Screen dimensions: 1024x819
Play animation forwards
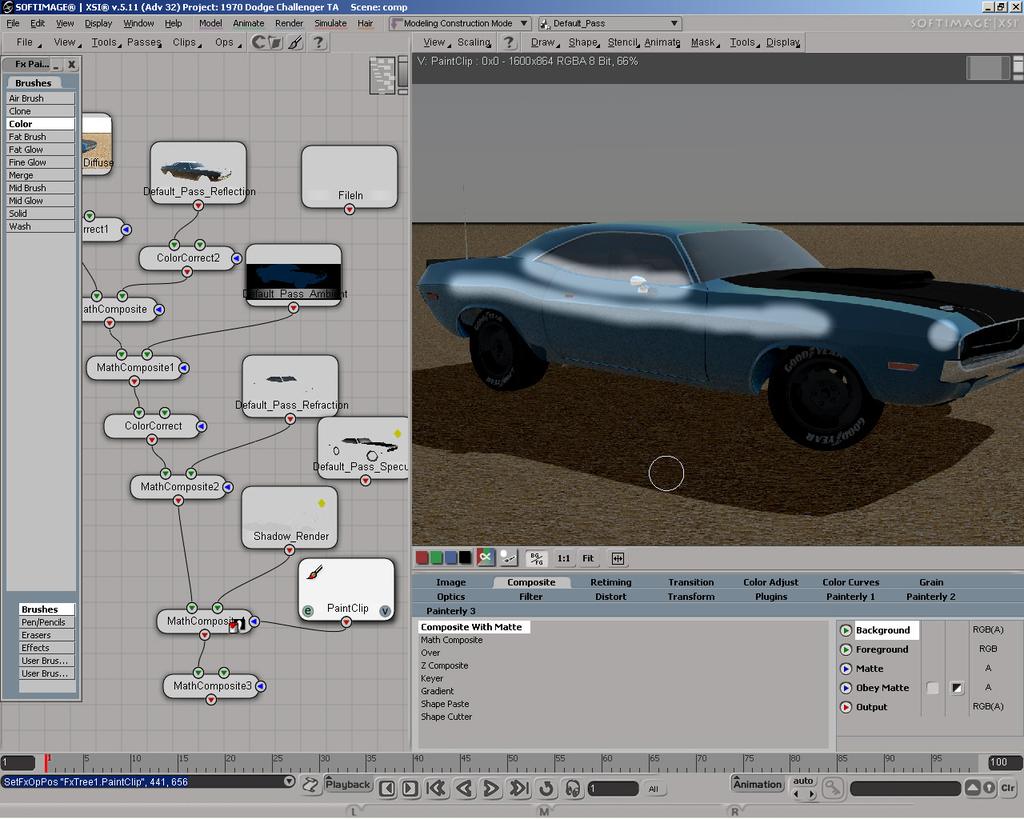[x=491, y=788]
